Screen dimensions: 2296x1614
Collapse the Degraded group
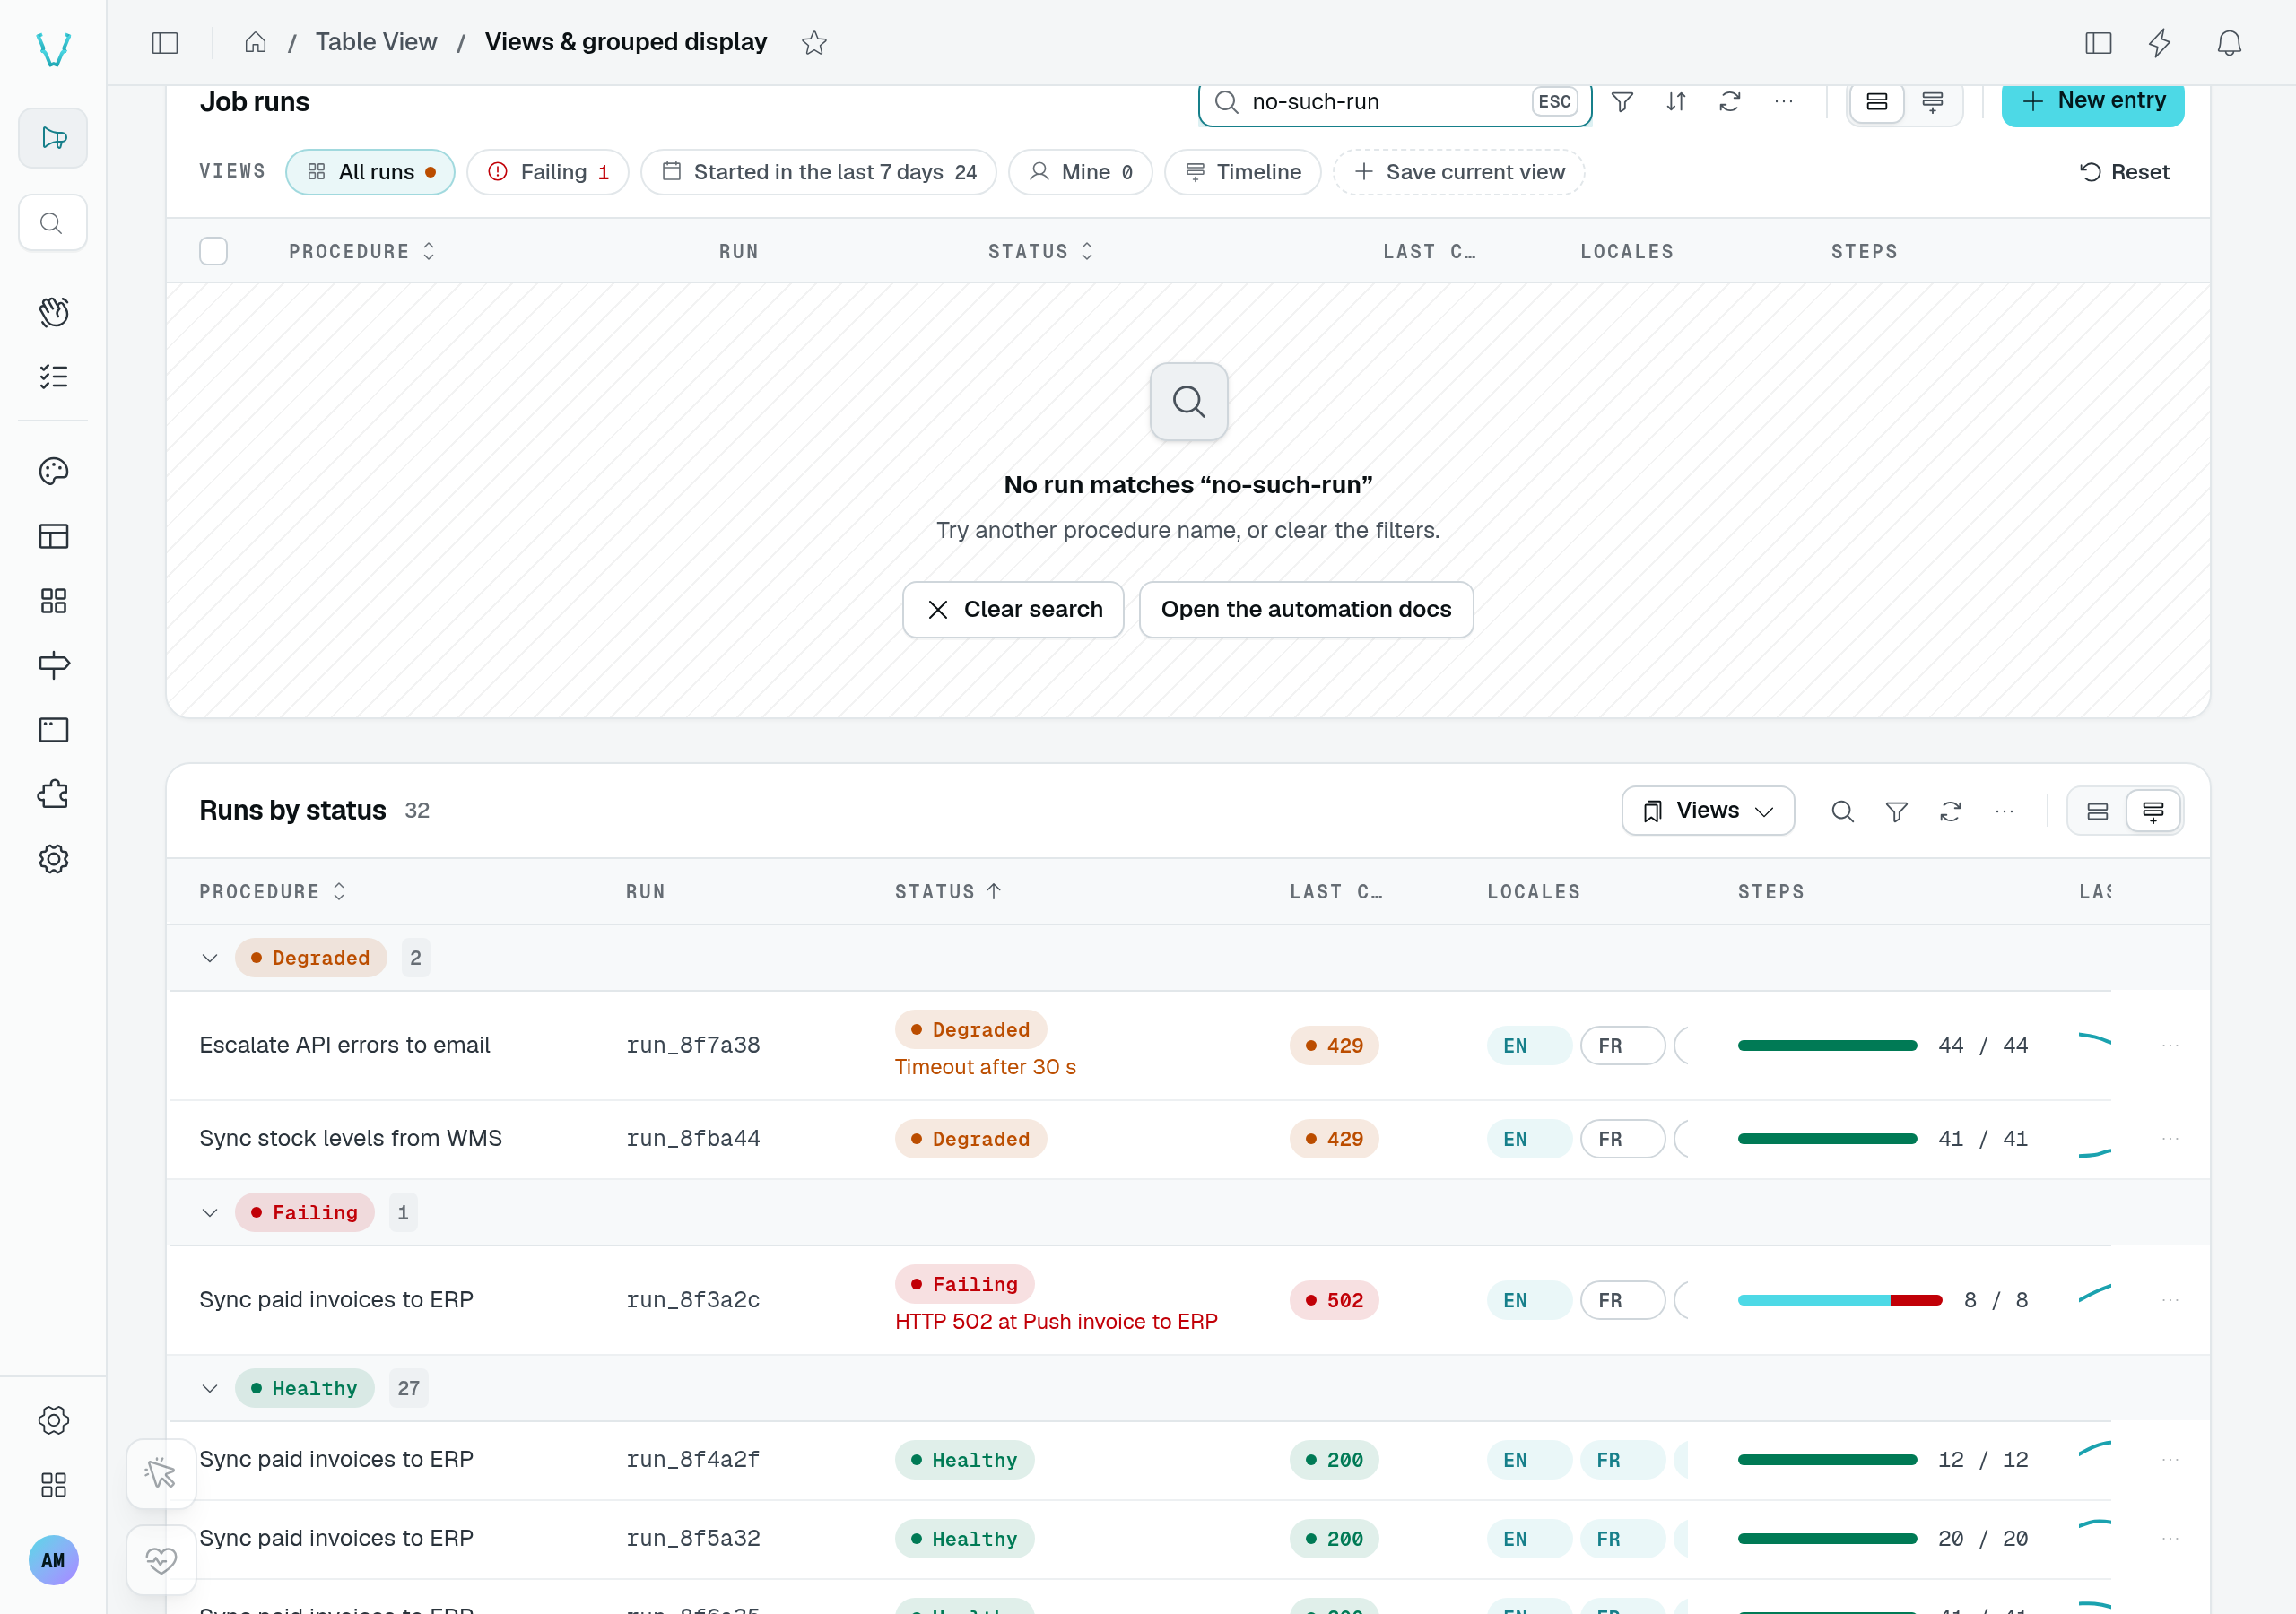coord(209,958)
